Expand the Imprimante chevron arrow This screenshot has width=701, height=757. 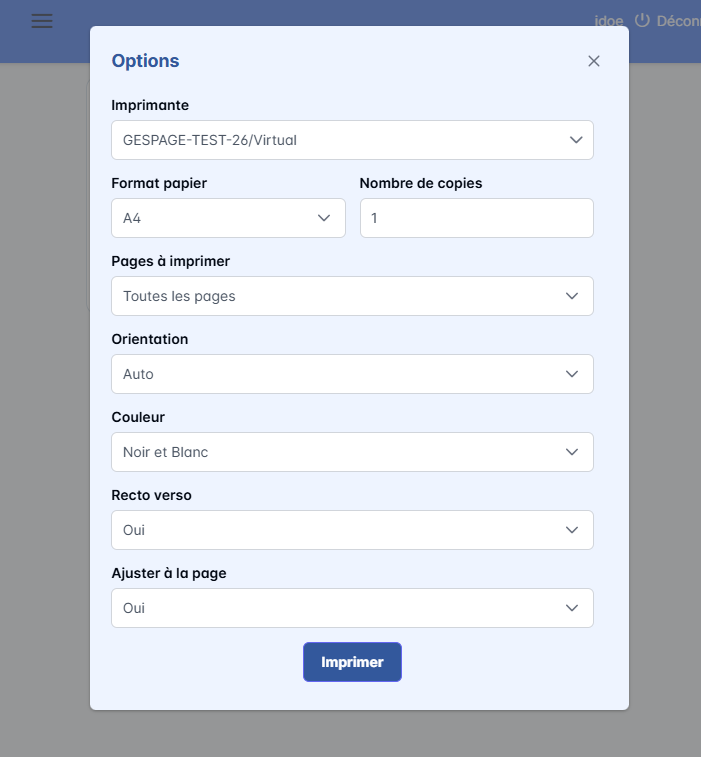(576, 140)
